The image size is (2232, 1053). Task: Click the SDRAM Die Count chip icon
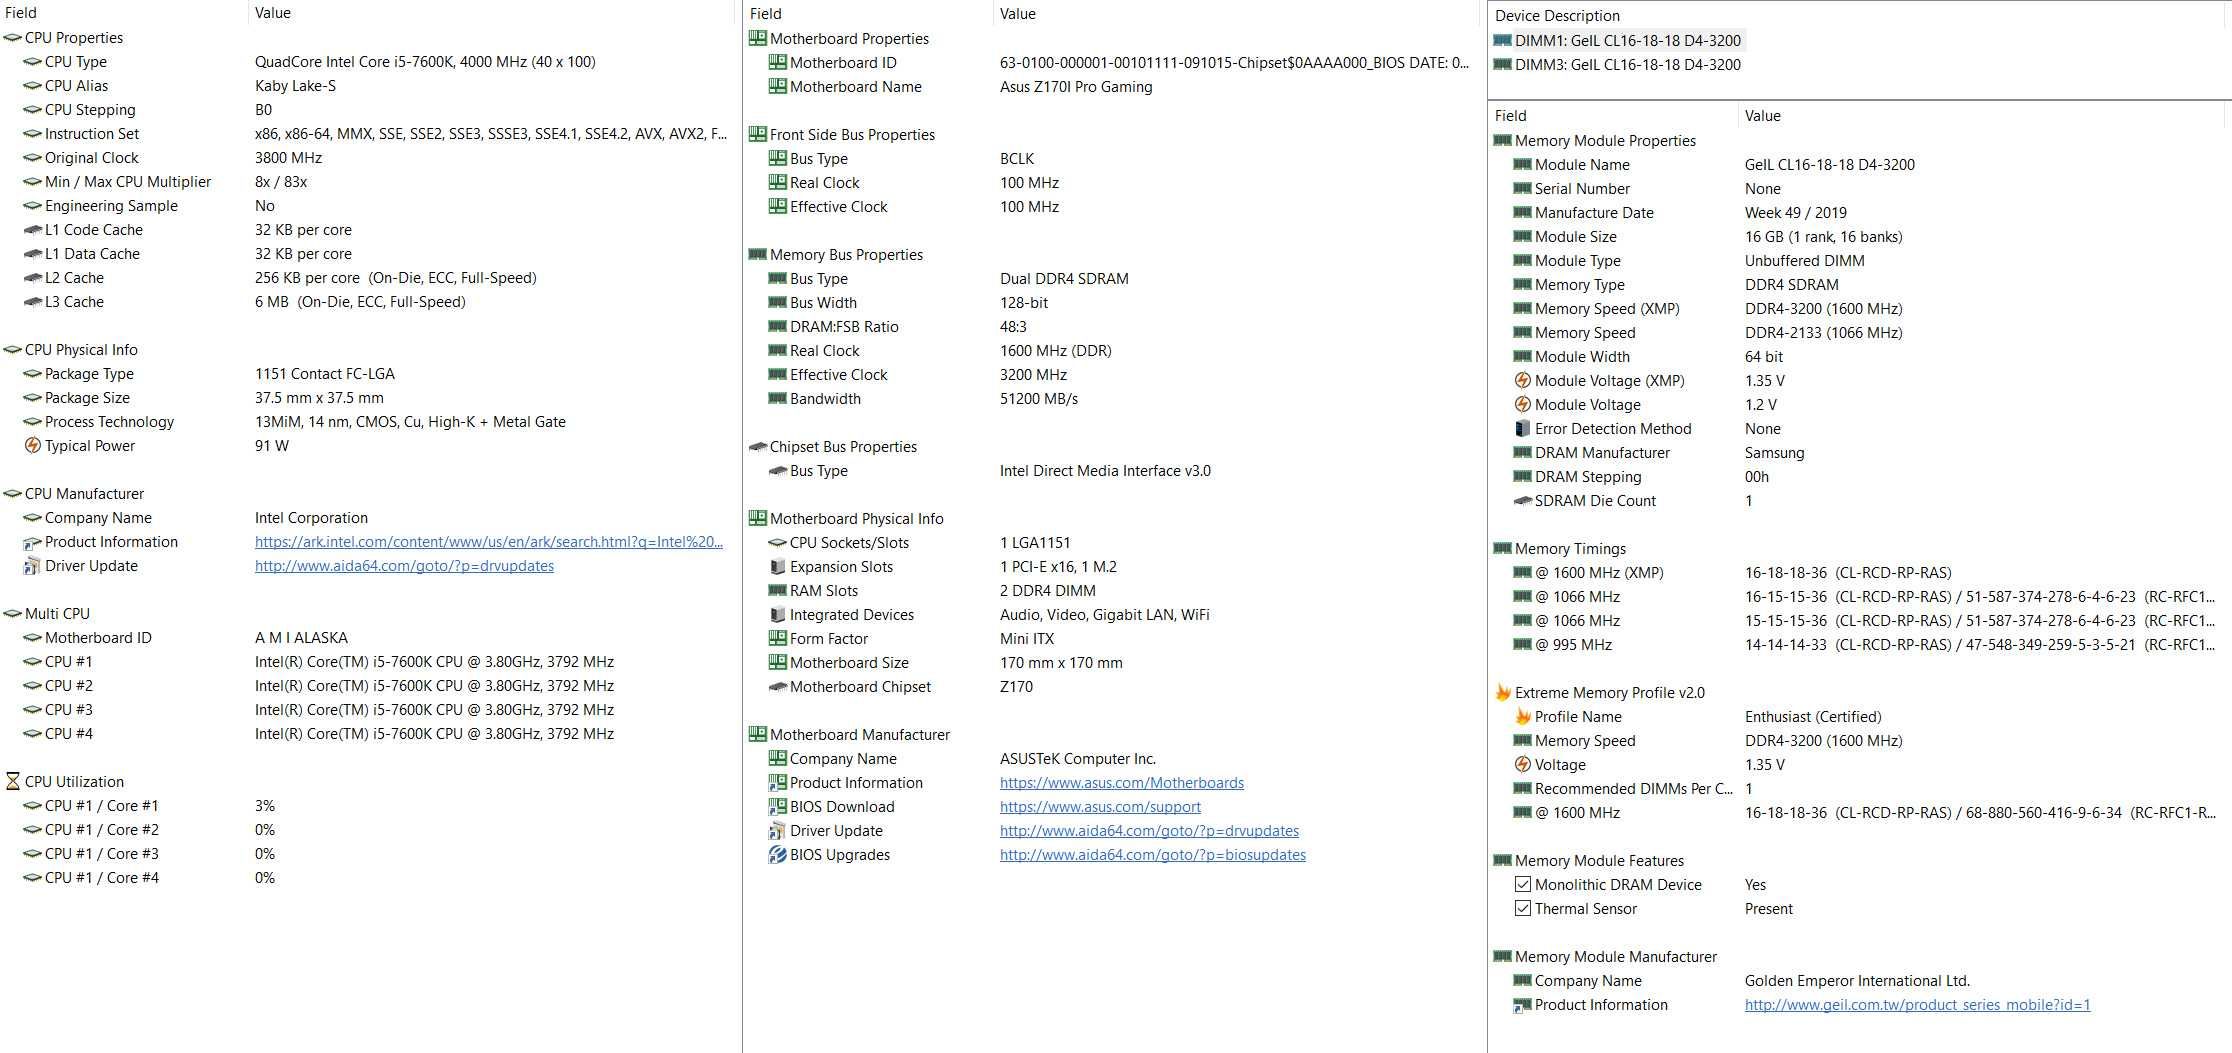[1522, 501]
